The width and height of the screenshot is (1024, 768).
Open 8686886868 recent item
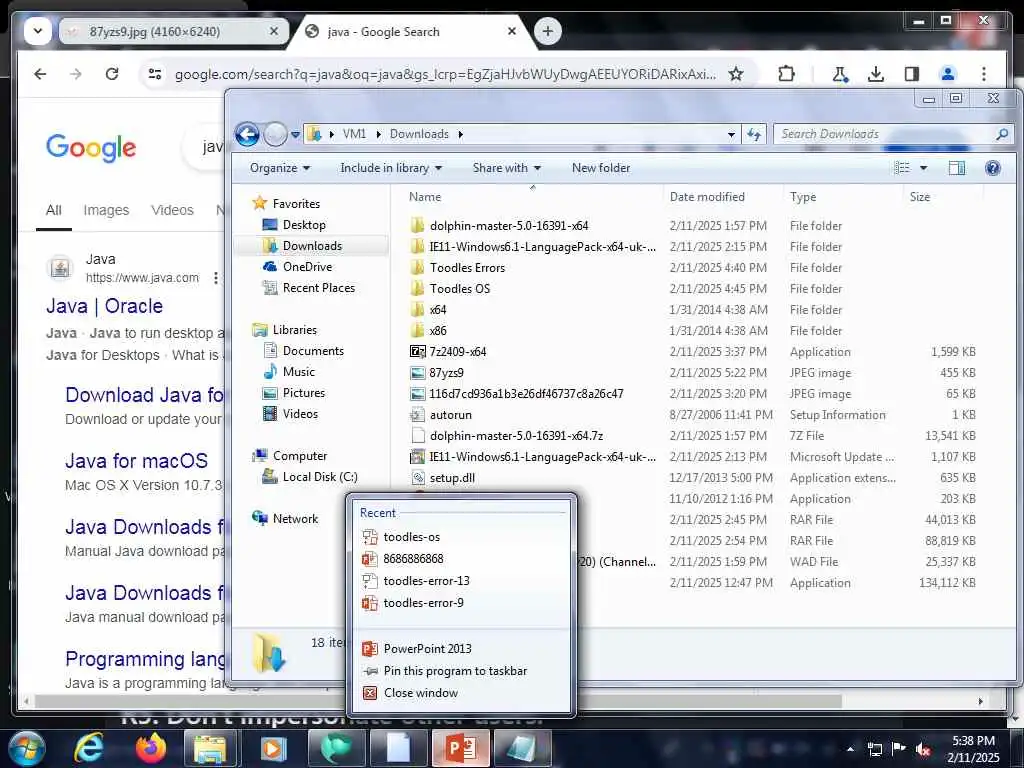pos(461,559)
